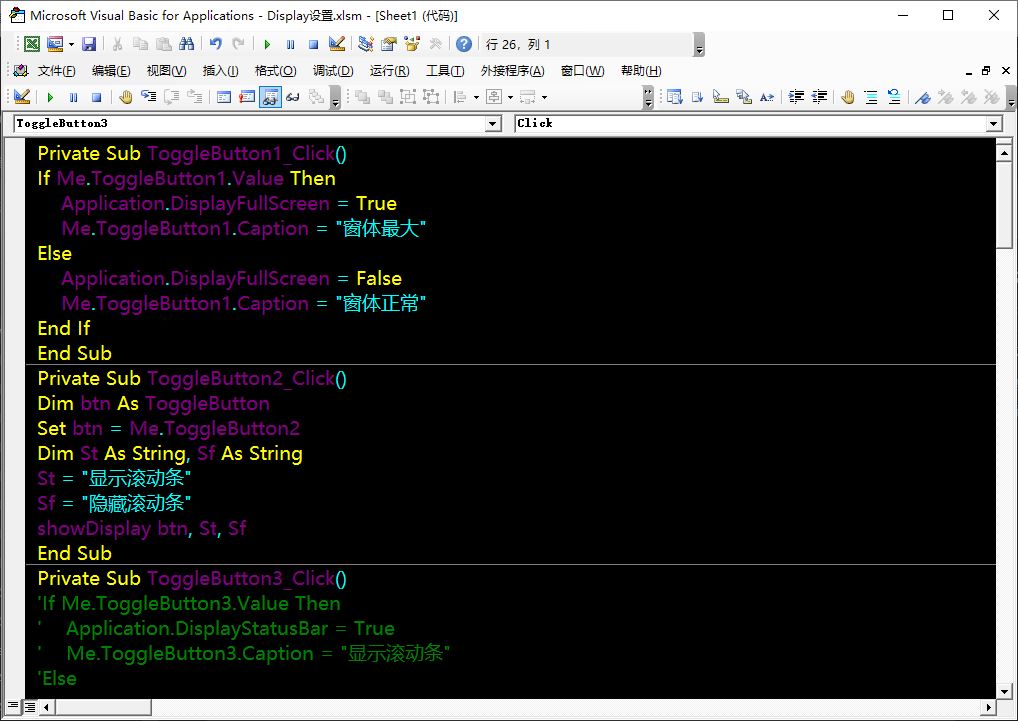The width and height of the screenshot is (1018, 721).
Task: Click the Uncomment Block icon
Action: pos(894,97)
